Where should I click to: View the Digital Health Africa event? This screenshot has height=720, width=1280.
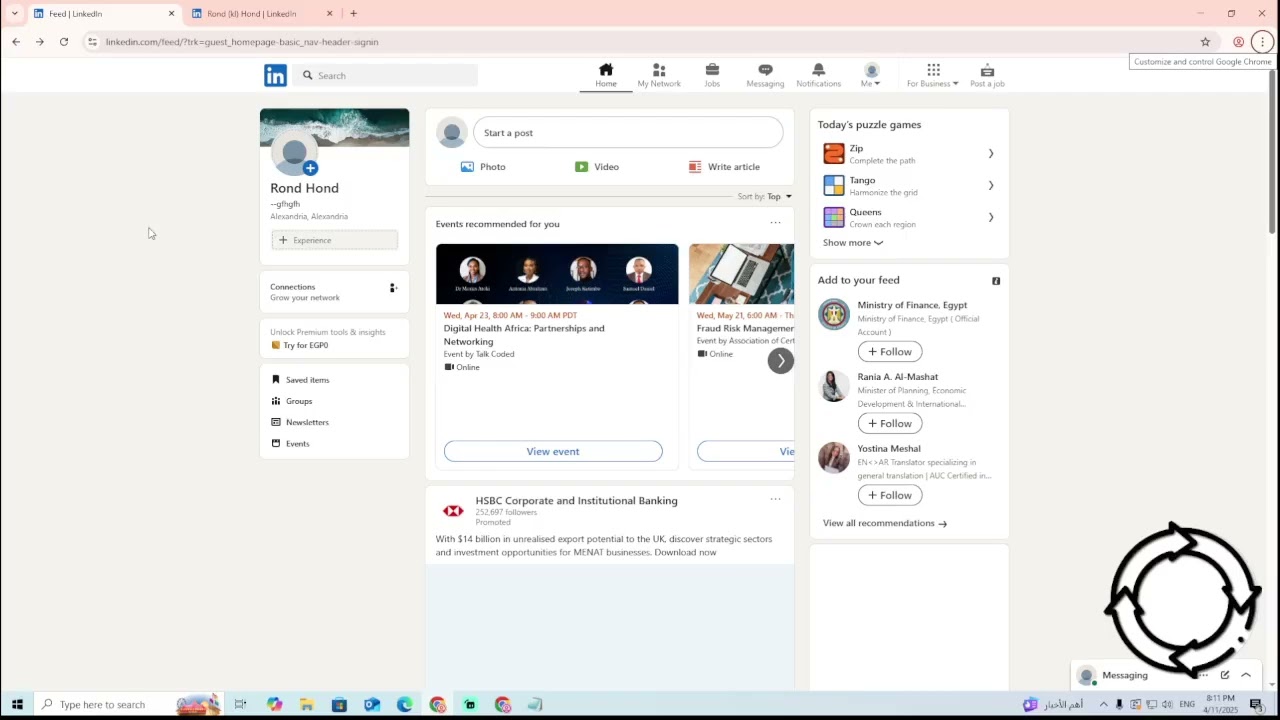(x=553, y=452)
